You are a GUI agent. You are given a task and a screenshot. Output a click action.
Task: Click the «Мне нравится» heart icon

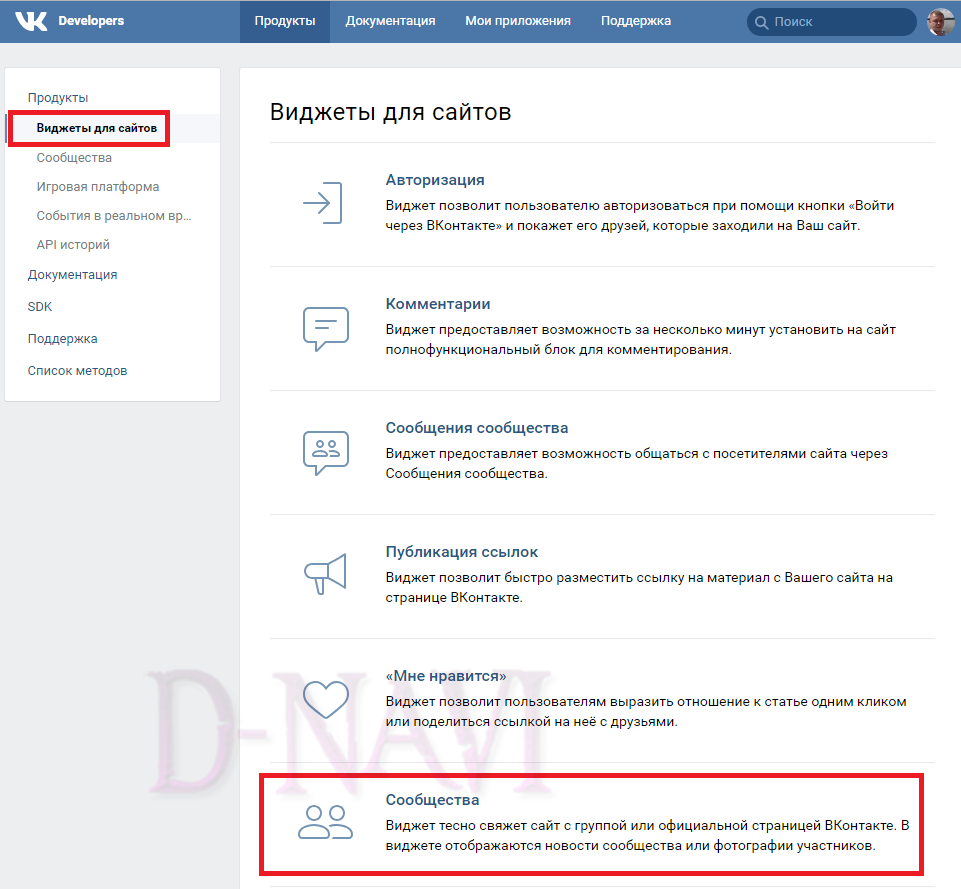(x=326, y=699)
